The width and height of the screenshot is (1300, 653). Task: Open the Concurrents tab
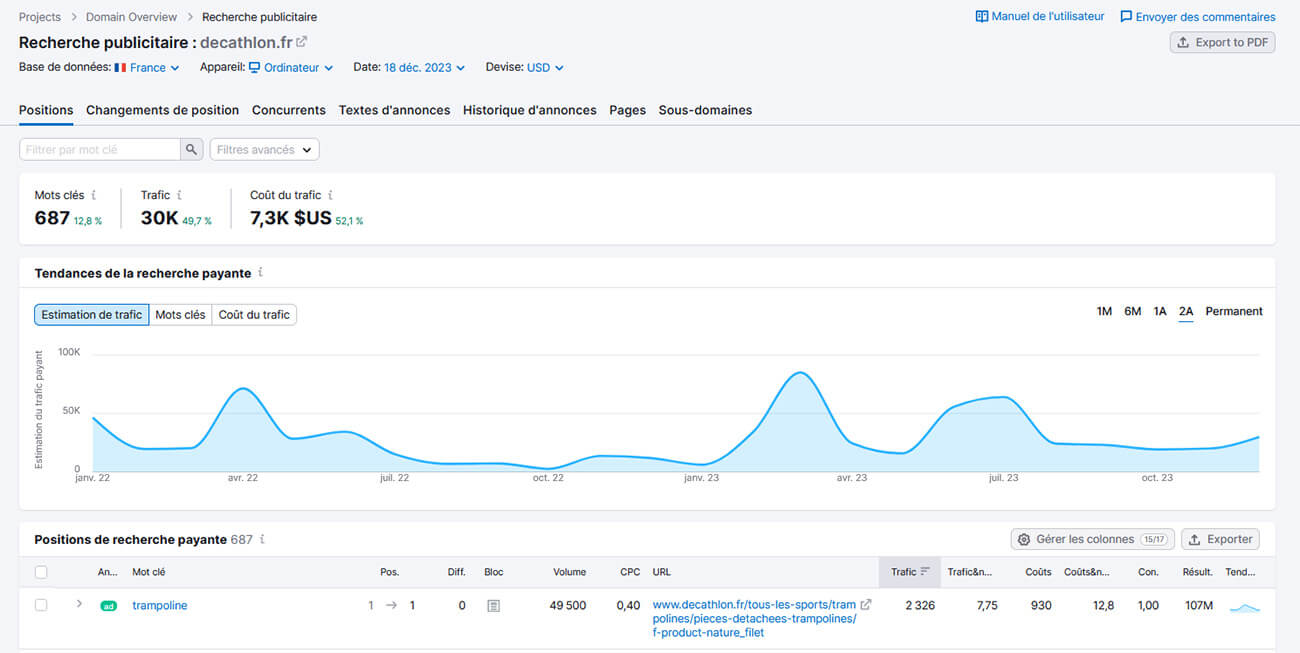(x=289, y=110)
